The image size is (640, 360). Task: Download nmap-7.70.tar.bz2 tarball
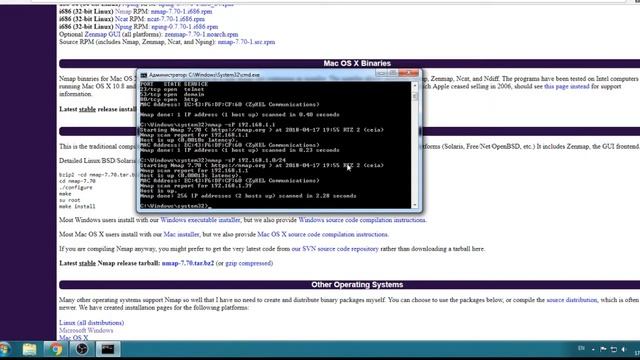point(188,263)
